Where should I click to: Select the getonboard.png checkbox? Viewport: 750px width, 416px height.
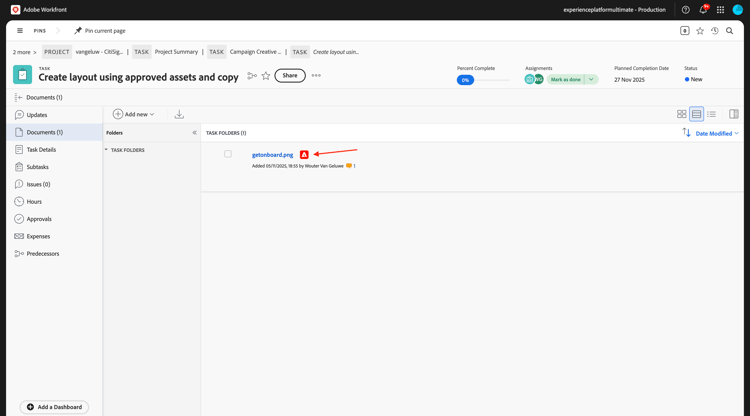pos(228,154)
